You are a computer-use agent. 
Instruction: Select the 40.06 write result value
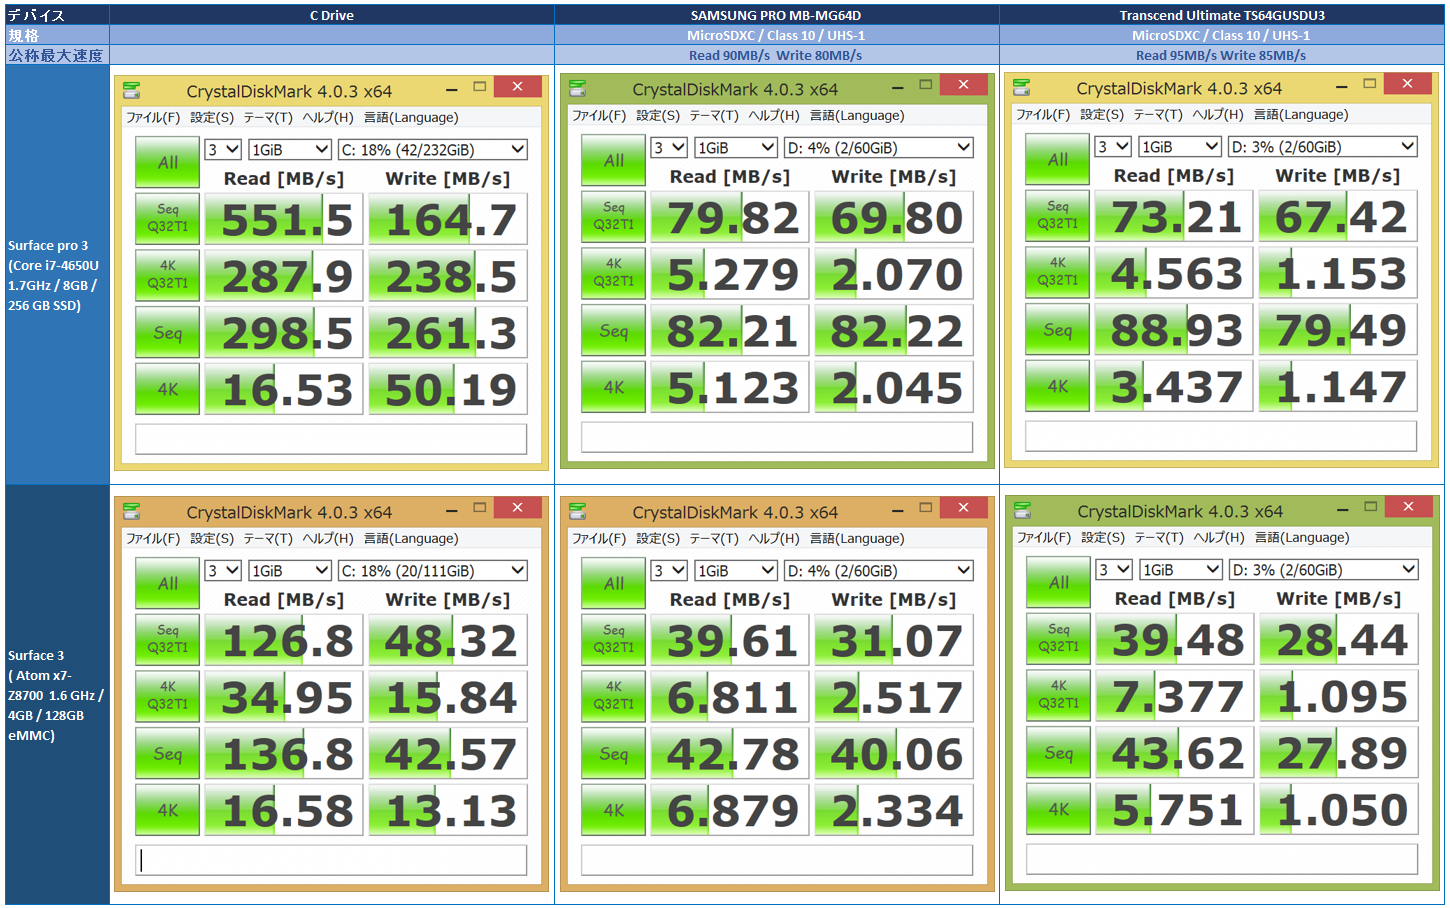[894, 754]
